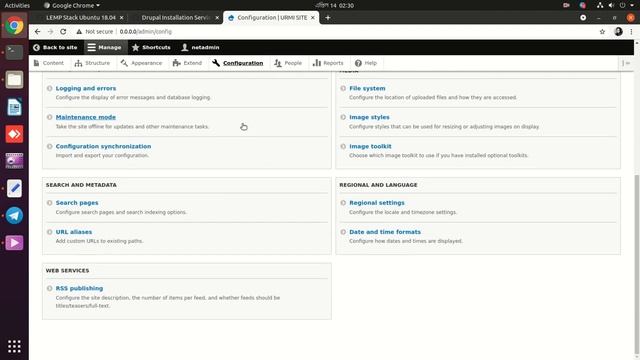Viewport: 640px width, 360px height.
Task: Bookmark this page with star icon
Action: [602, 31]
